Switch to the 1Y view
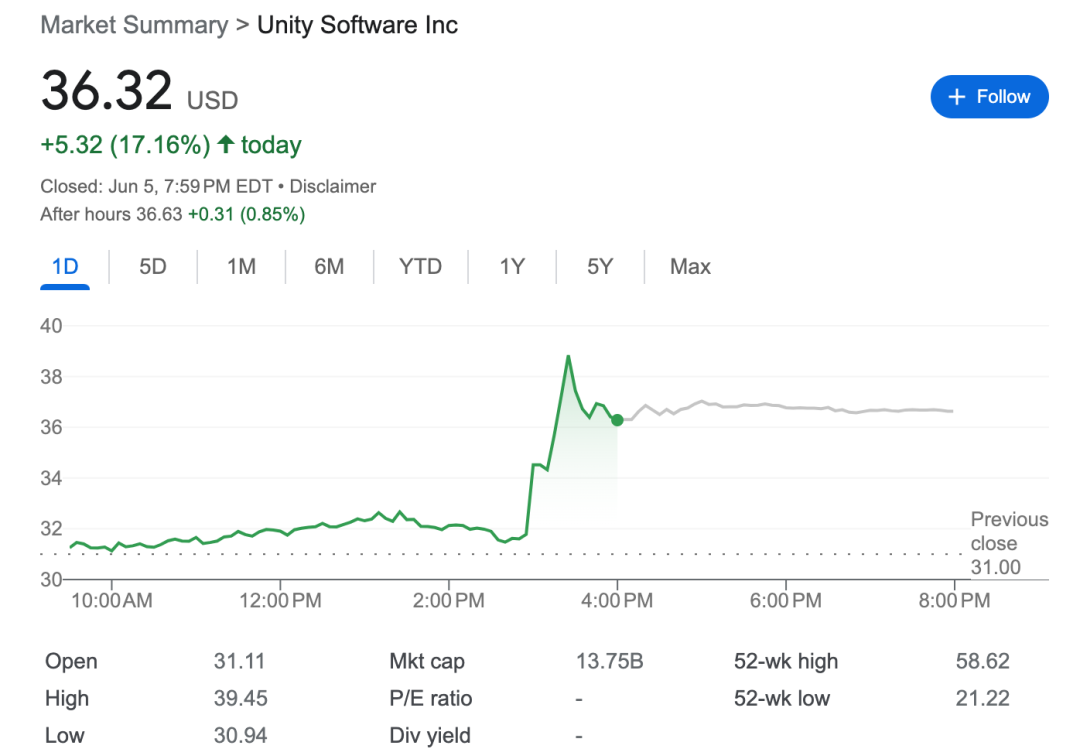1080x756 pixels. click(x=512, y=267)
